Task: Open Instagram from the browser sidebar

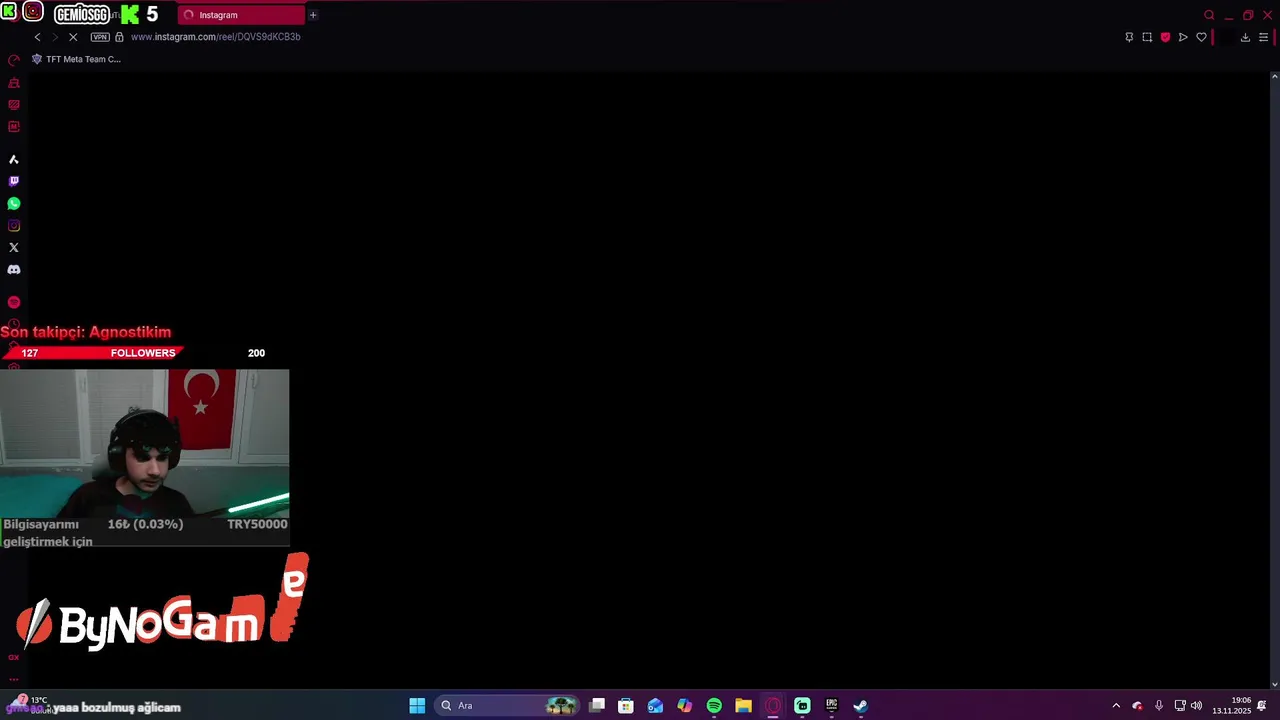Action: 14,226
